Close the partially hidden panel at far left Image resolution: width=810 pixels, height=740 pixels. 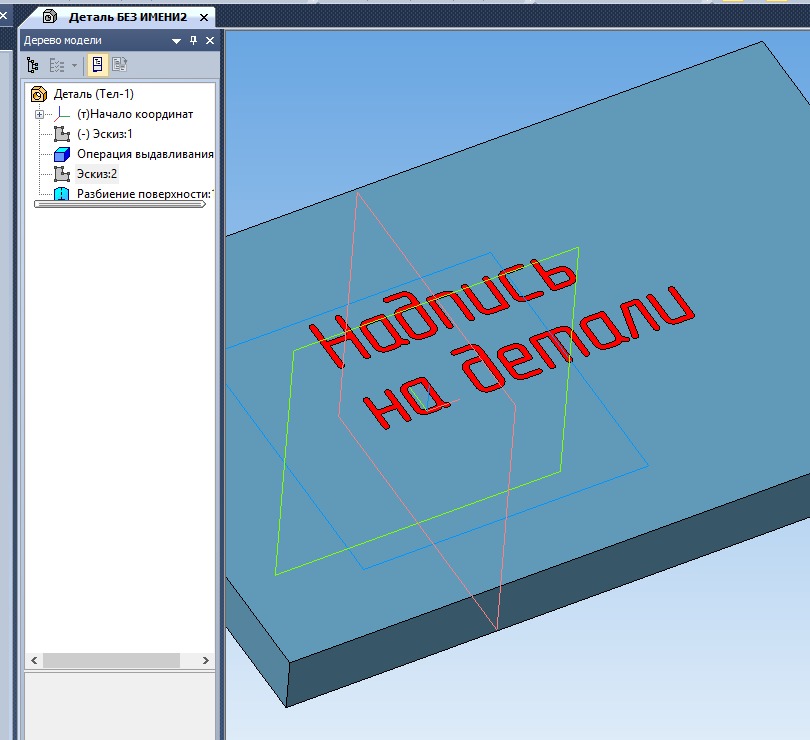pos(4,16)
